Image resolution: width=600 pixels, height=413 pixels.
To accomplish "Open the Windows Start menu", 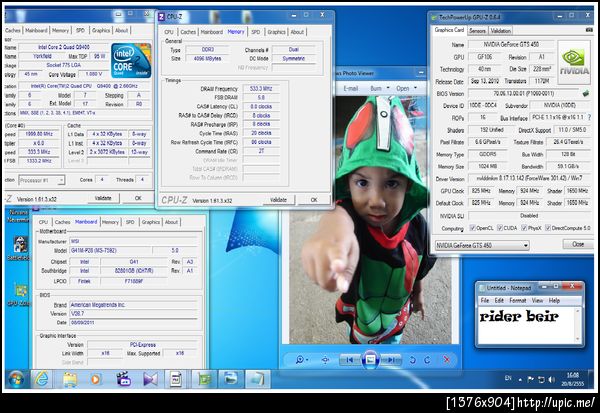I will click(x=16, y=379).
